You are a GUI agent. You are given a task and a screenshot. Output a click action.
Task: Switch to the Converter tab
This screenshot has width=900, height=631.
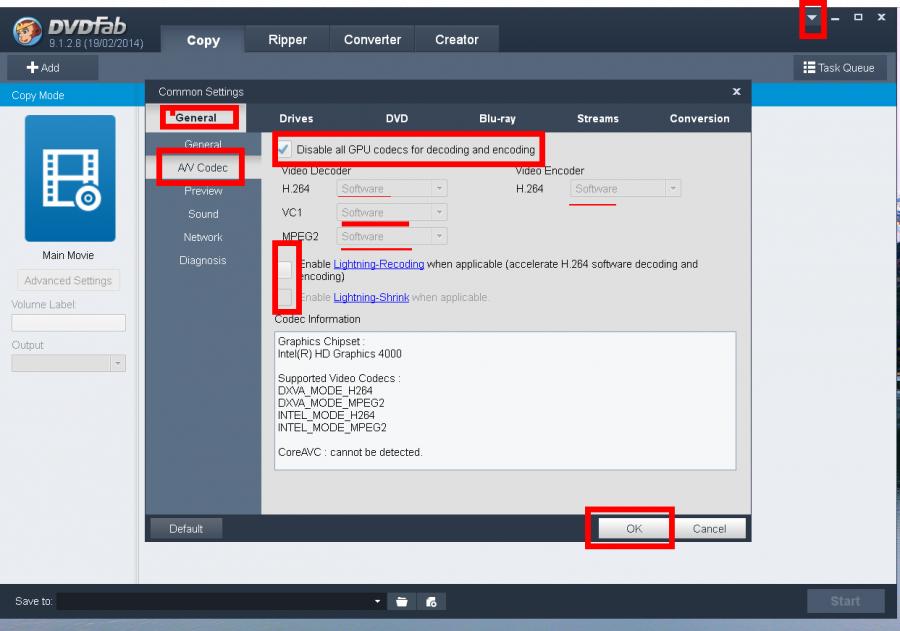(372, 40)
